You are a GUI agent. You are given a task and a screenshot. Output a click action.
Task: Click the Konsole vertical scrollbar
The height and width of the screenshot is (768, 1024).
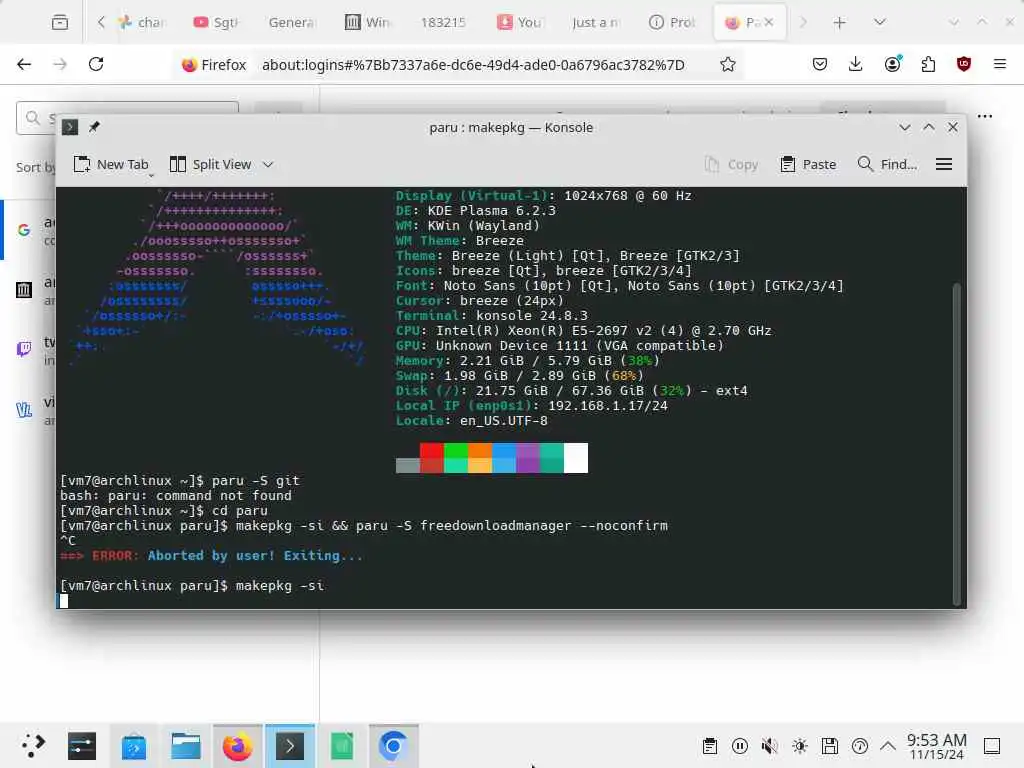[957, 444]
